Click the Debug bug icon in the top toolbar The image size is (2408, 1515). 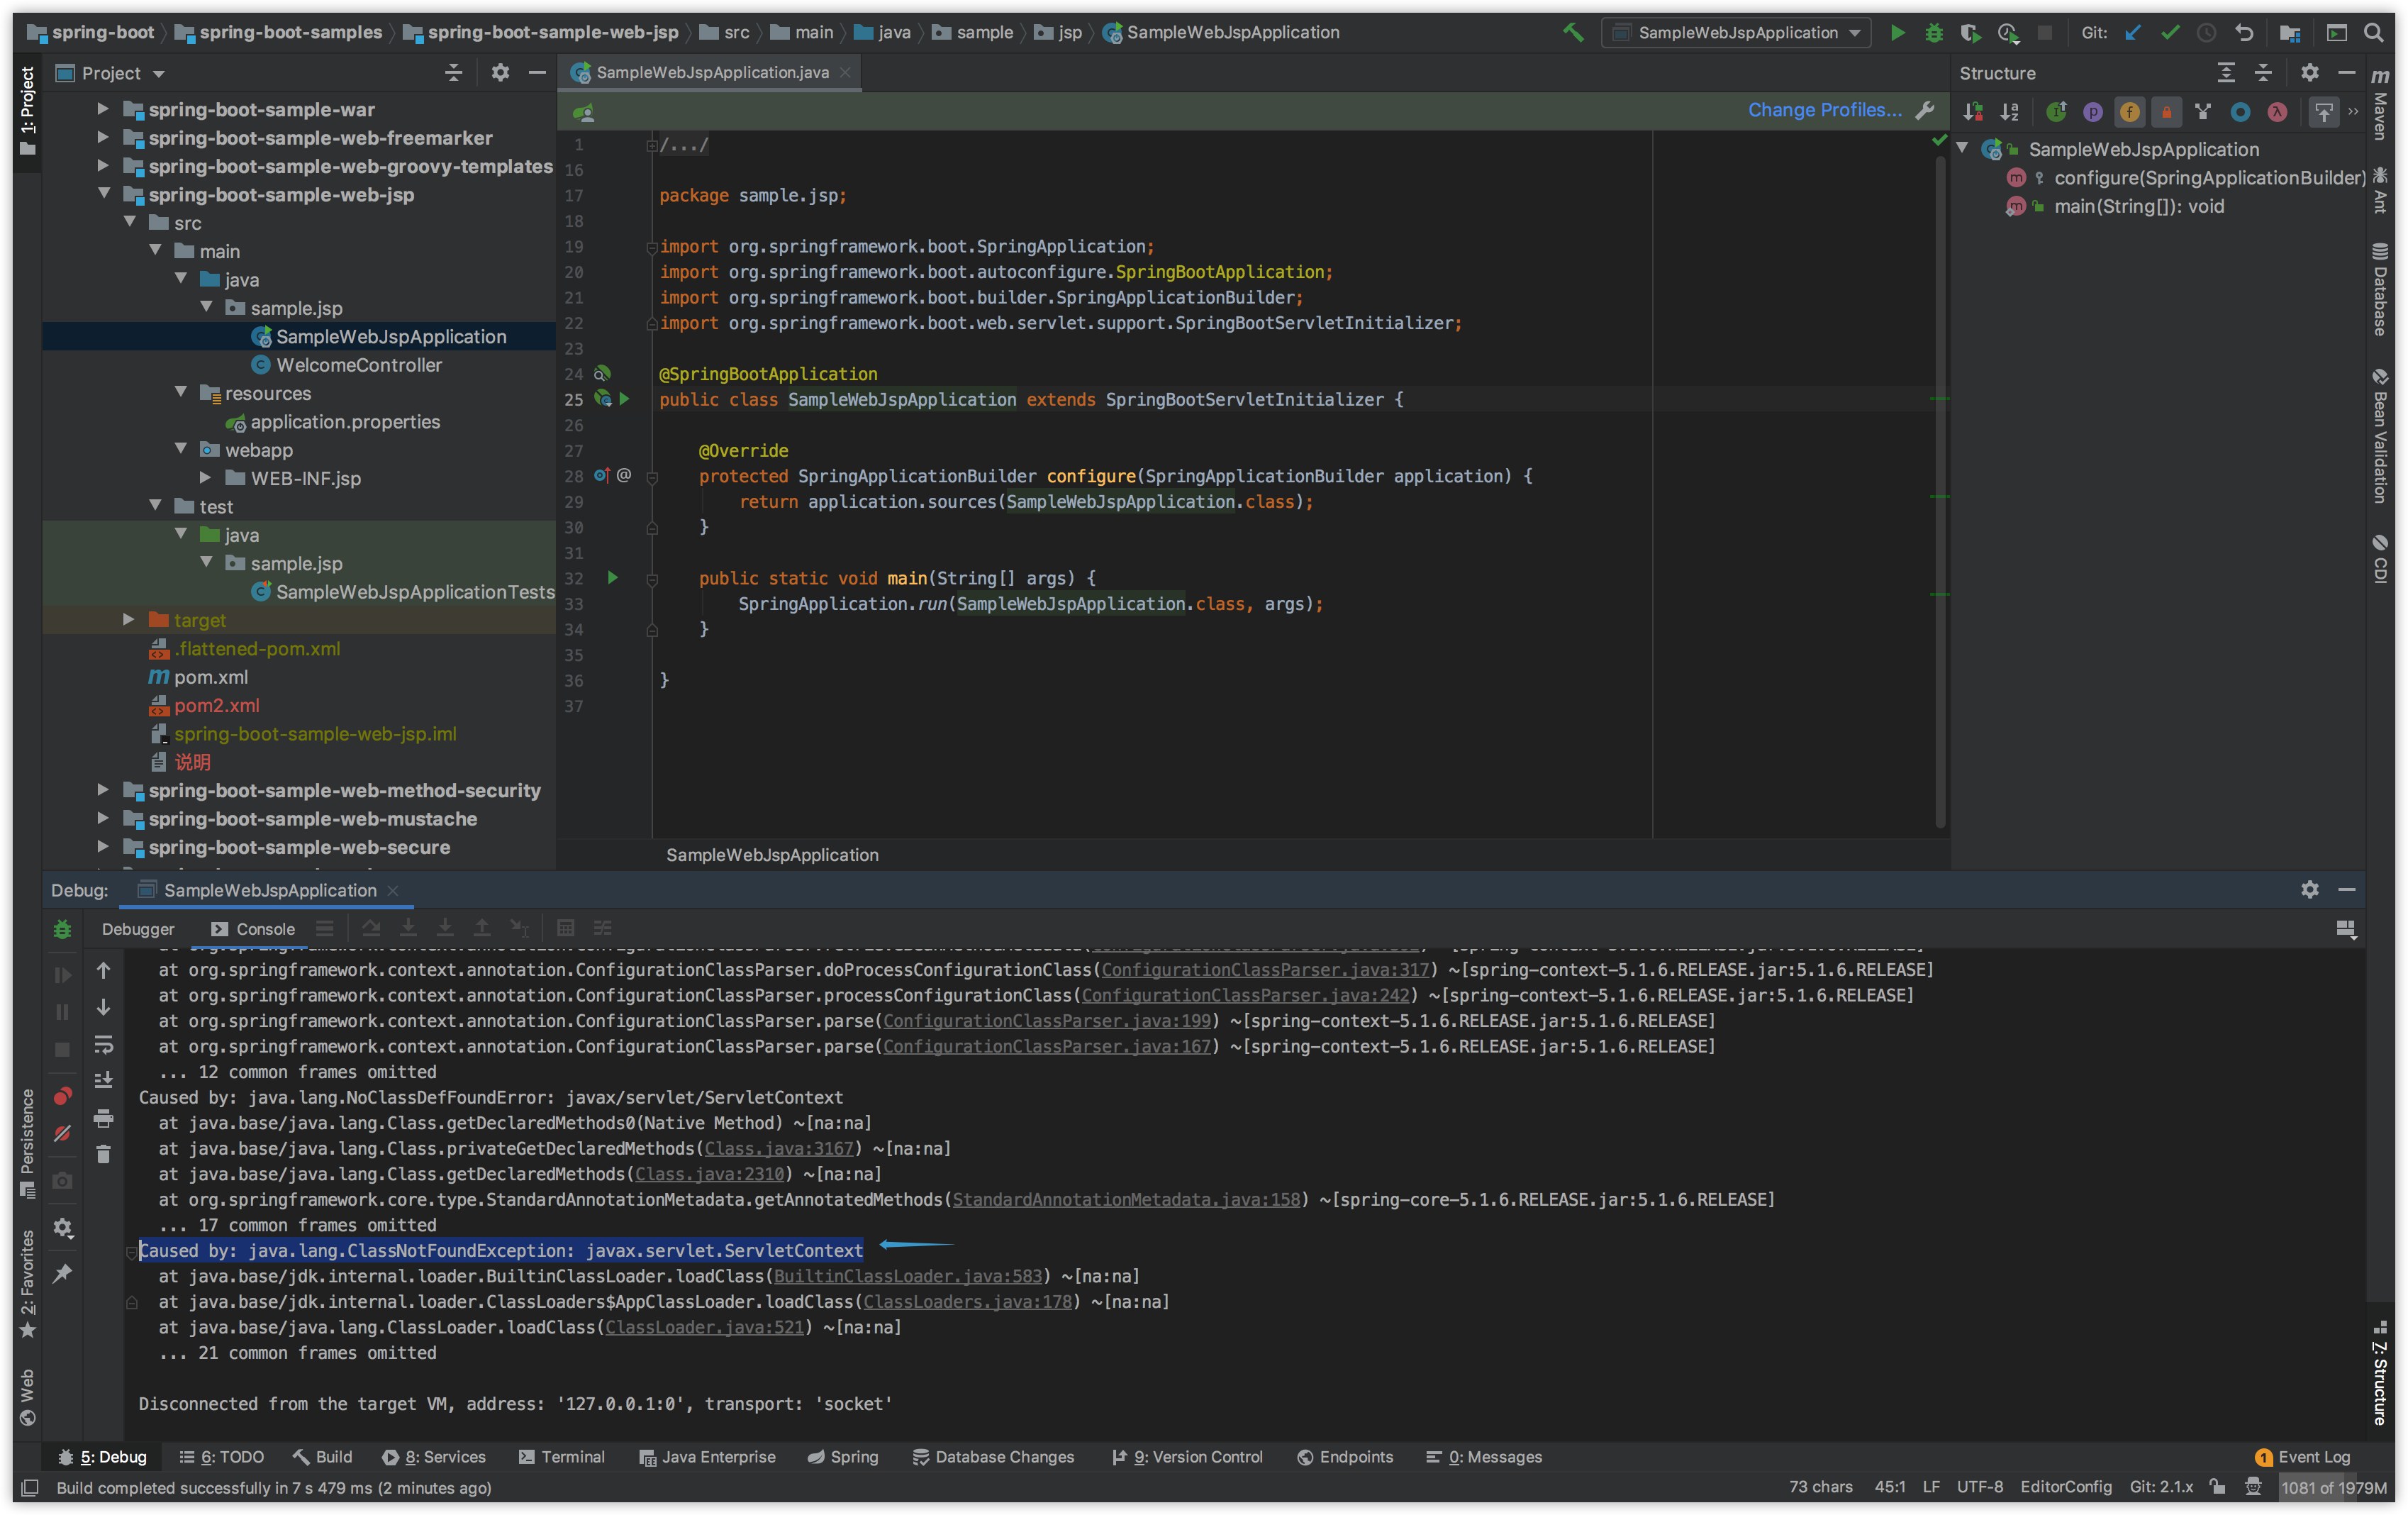(x=1934, y=33)
